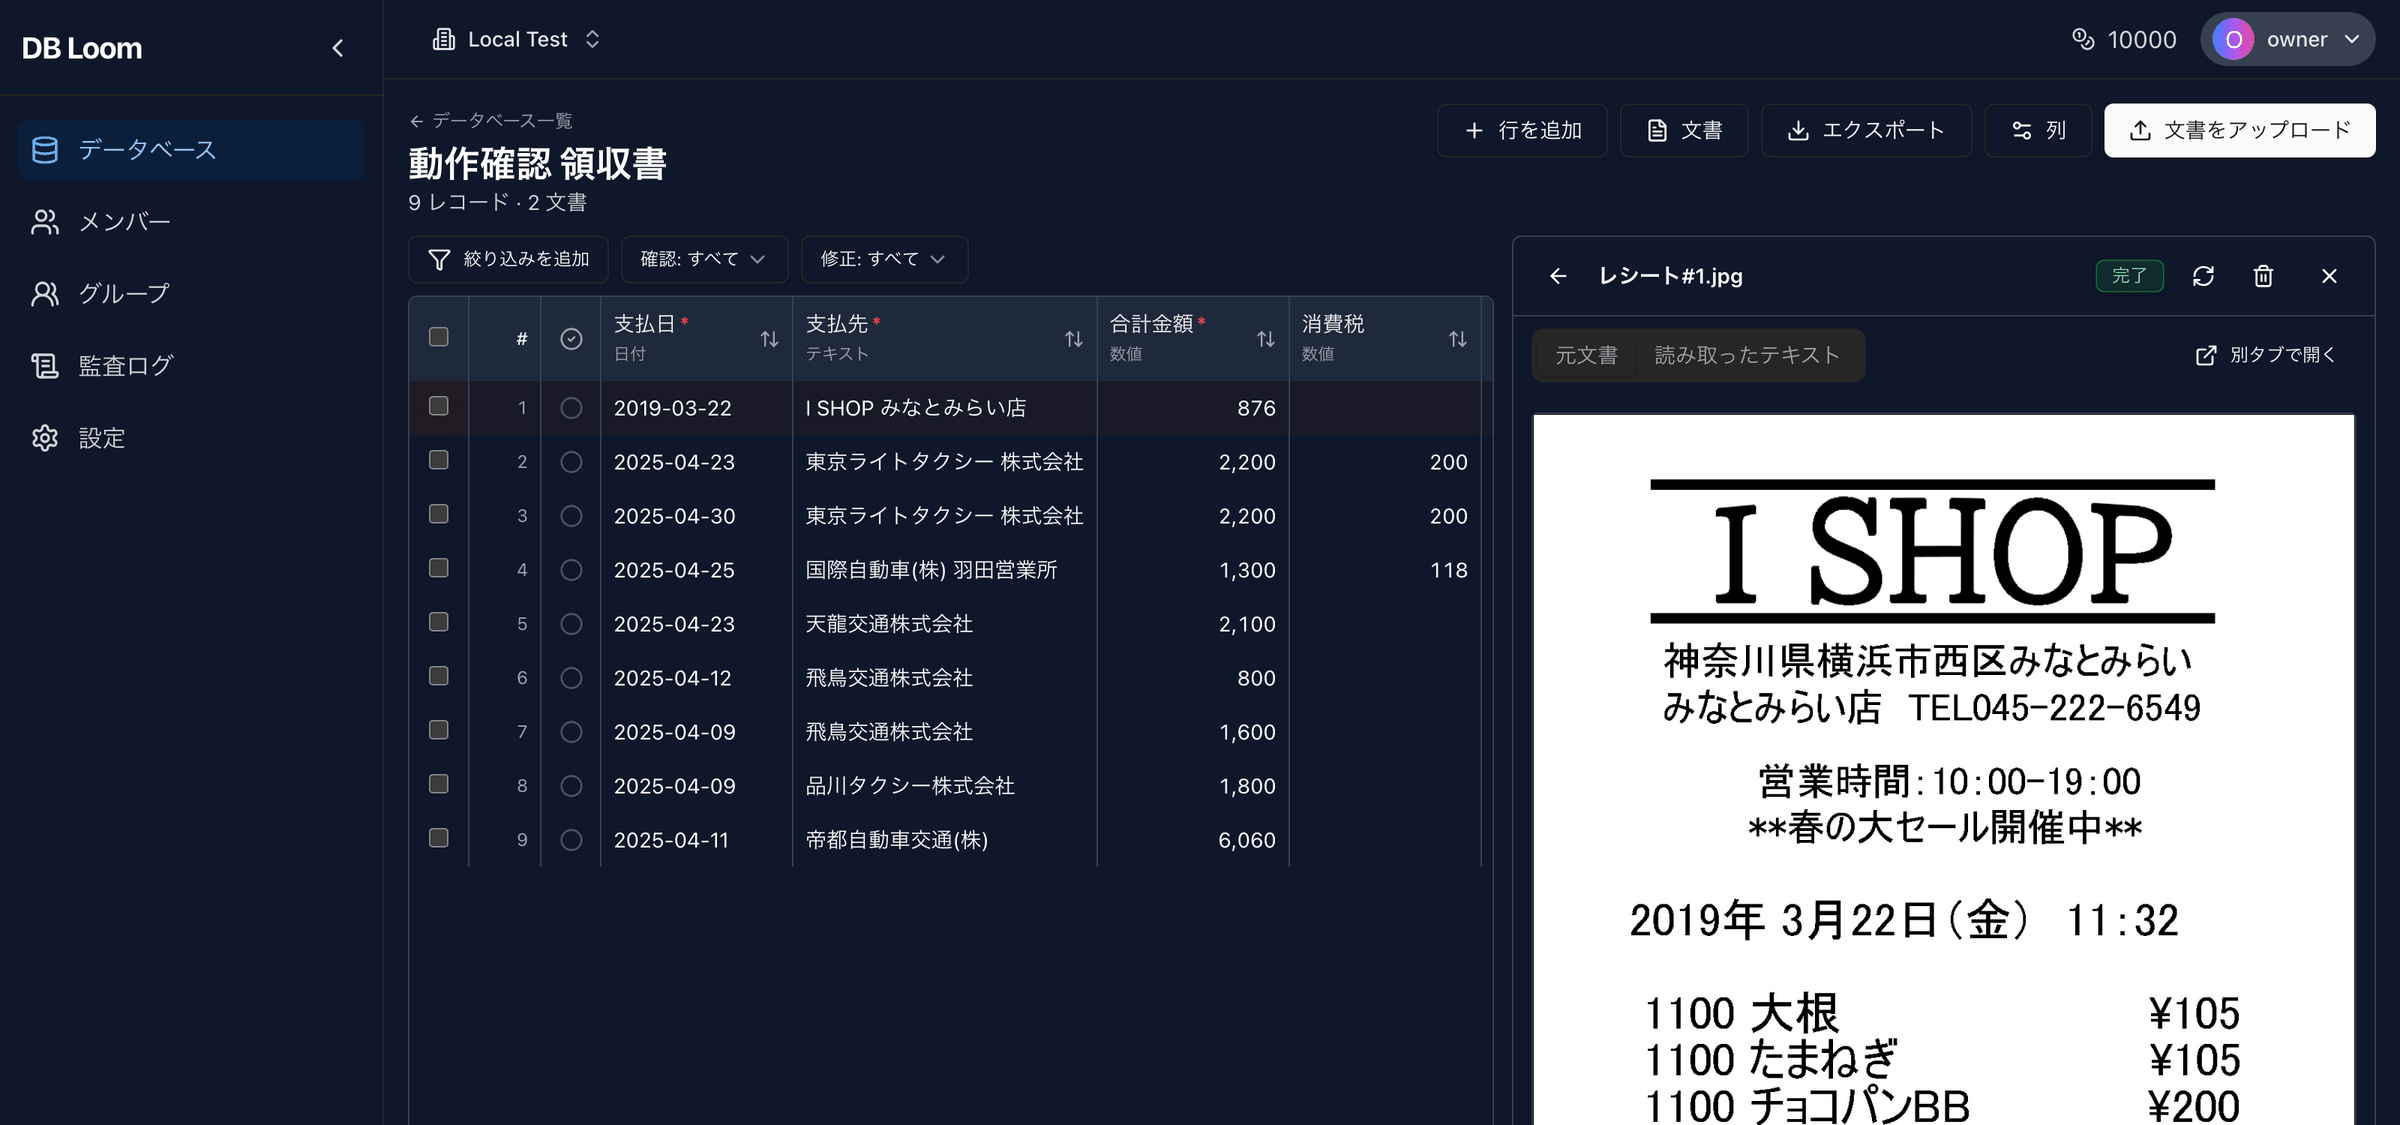
Task: Click the I SHOP receipt image preview
Action: click(1944, 770)
